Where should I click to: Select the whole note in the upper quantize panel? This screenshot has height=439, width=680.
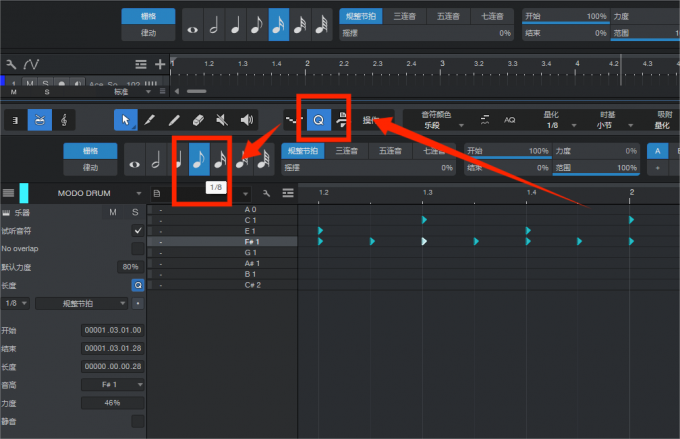[193, 24]
